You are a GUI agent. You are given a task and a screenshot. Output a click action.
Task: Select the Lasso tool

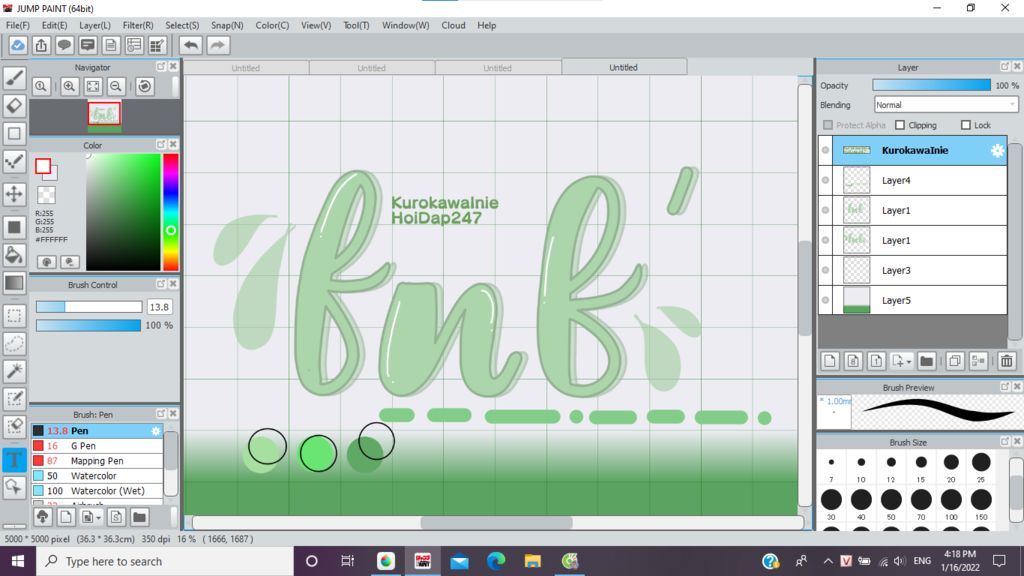(14, 344)
